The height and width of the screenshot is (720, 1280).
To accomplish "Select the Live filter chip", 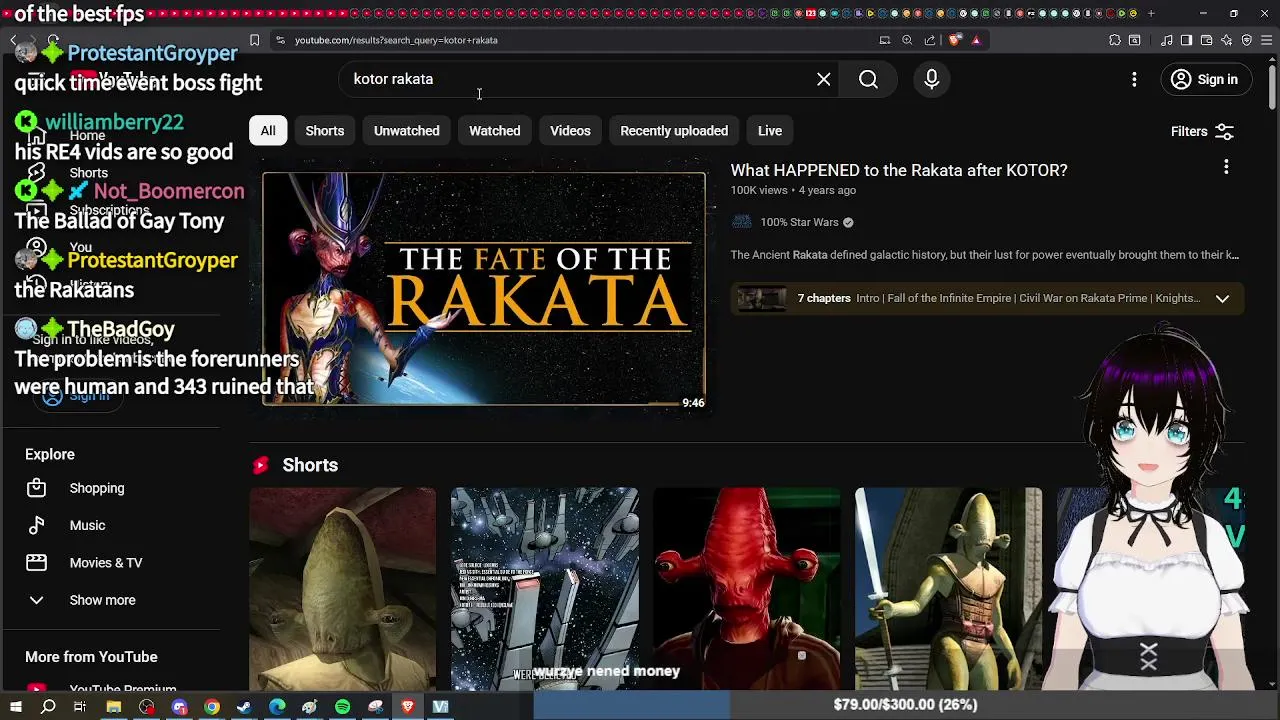I will (x=770, y=131).
